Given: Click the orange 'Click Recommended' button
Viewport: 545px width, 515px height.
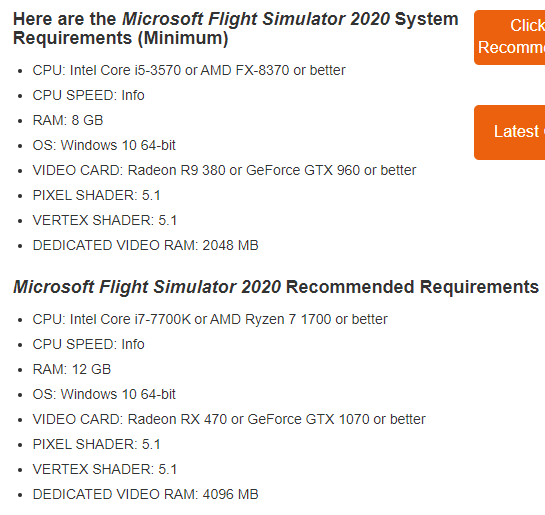Looking at the screenshot, I should (x=510, y=37).
